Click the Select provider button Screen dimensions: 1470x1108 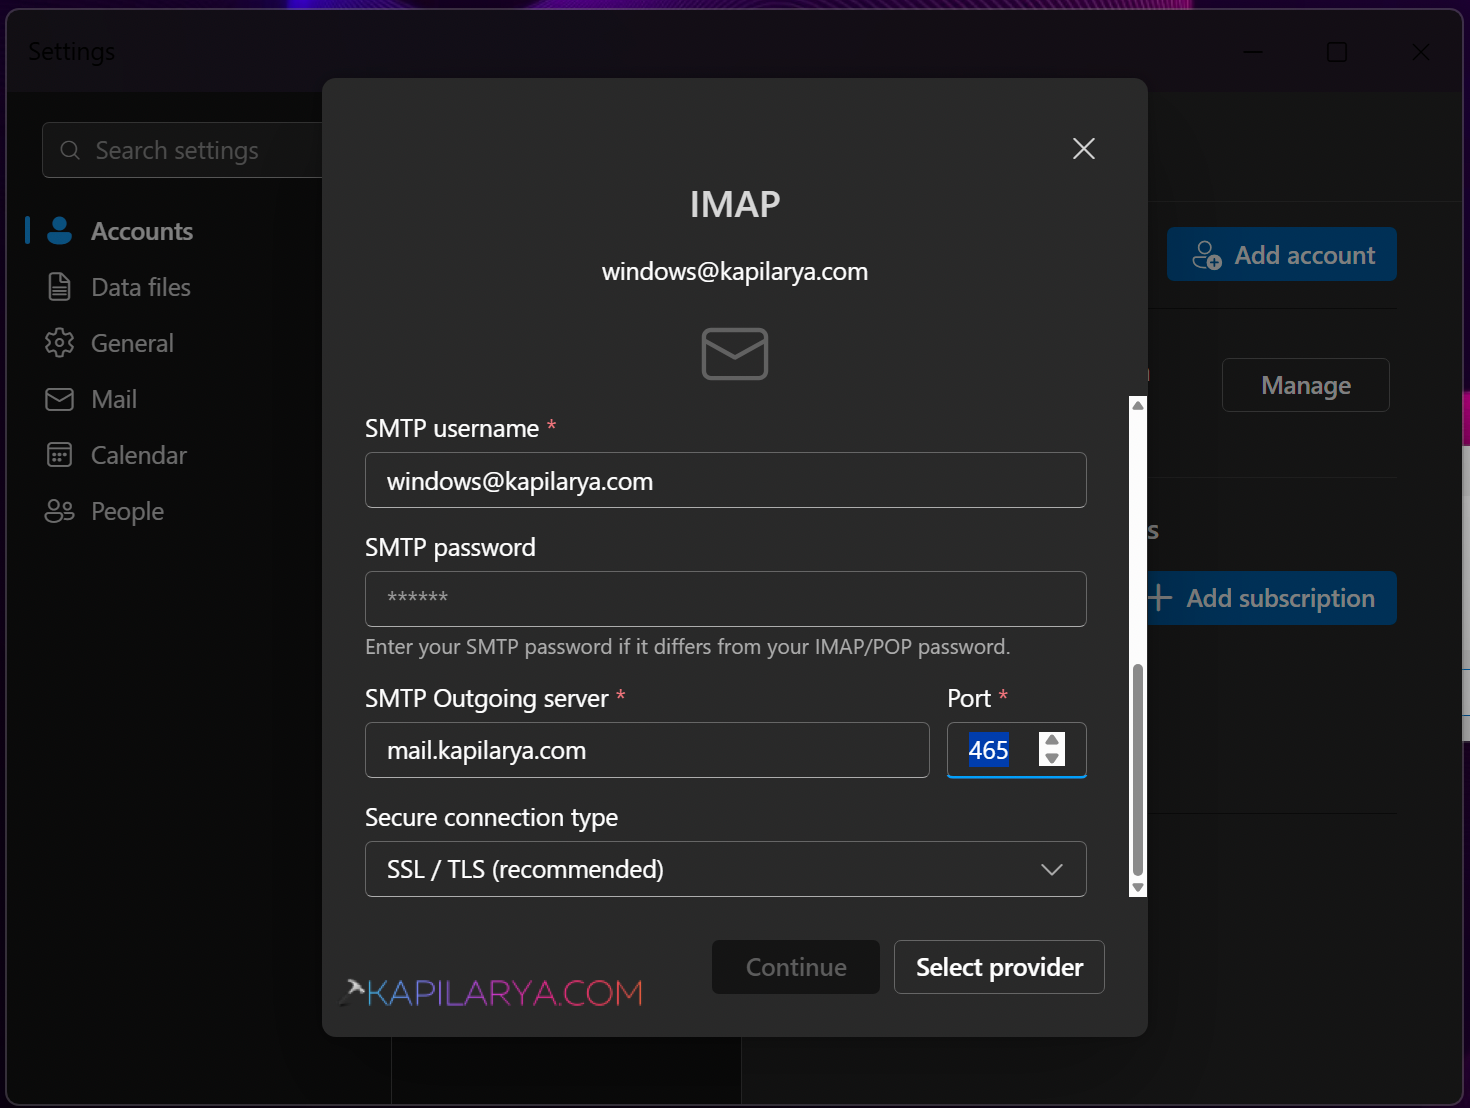tap(999, 967)
